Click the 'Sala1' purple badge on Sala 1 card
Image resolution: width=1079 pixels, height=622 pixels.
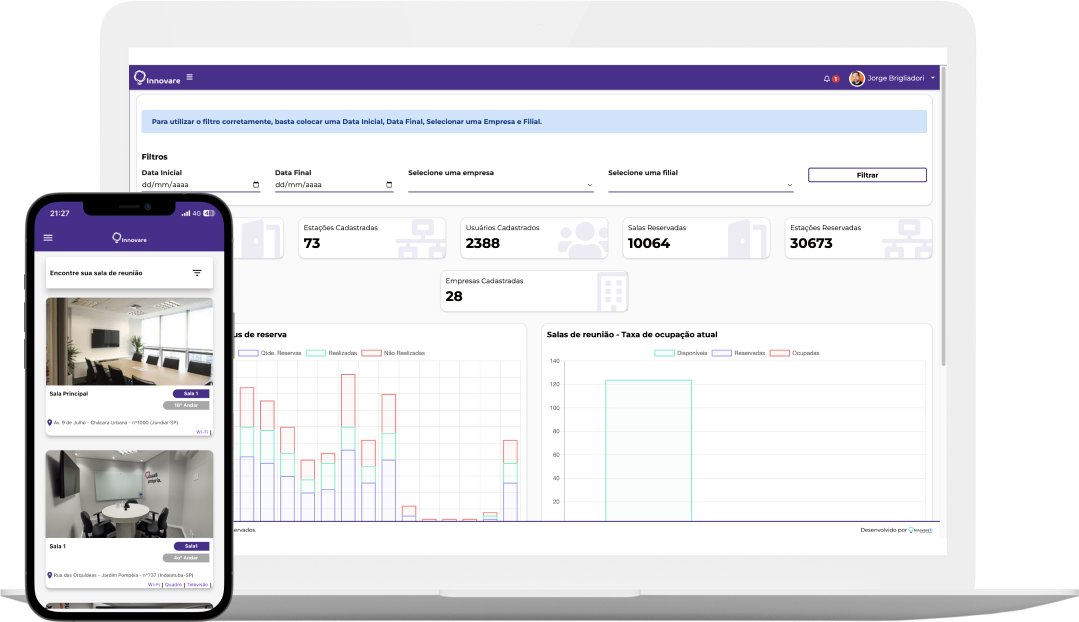[191, 546]
